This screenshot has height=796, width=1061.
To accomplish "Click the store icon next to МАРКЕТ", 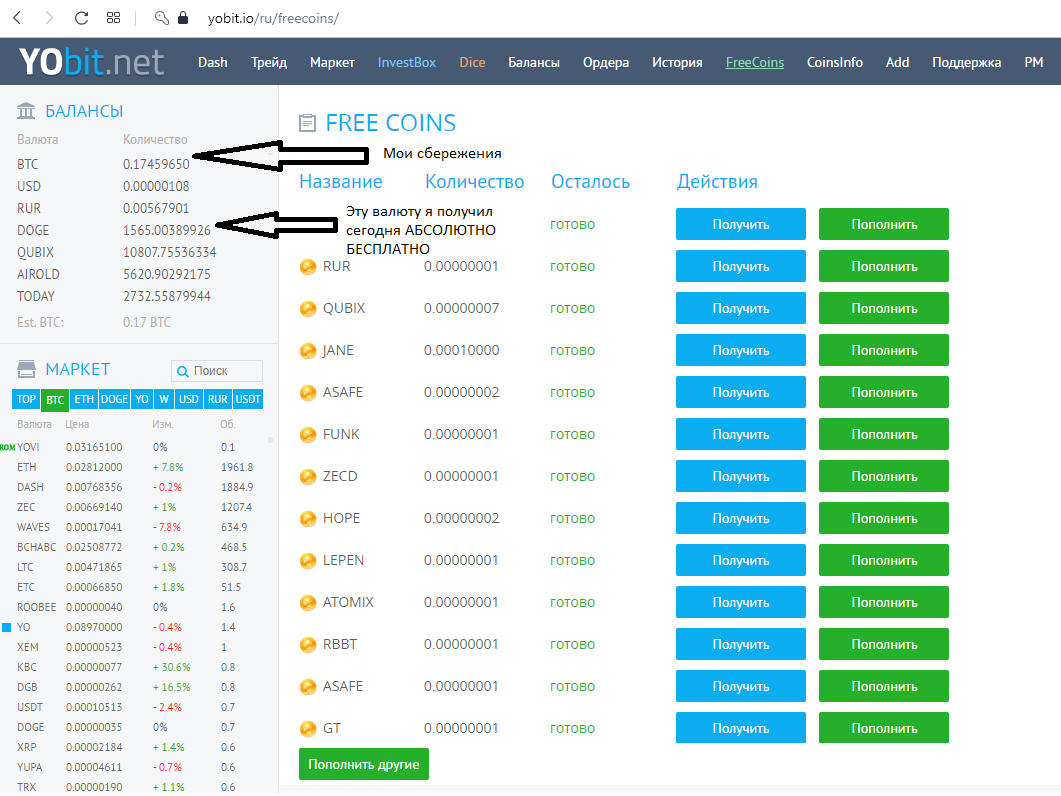I will [x=26, y=369].
